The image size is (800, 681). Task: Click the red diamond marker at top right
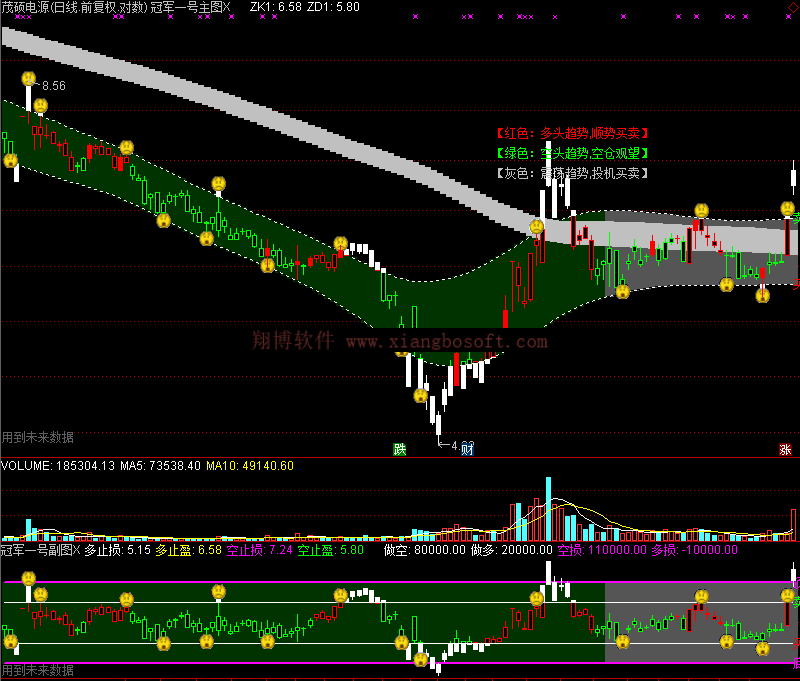tap(794, 9)
